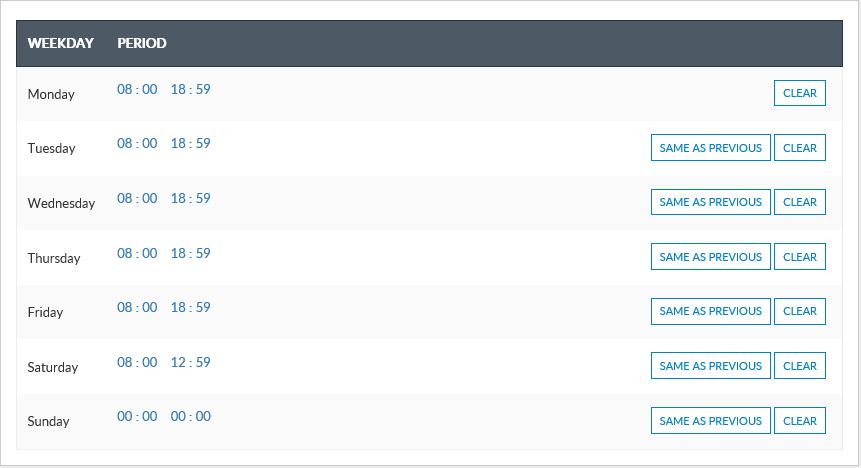
Task: Clear the Monday period
Action: (x=799, y=93)
